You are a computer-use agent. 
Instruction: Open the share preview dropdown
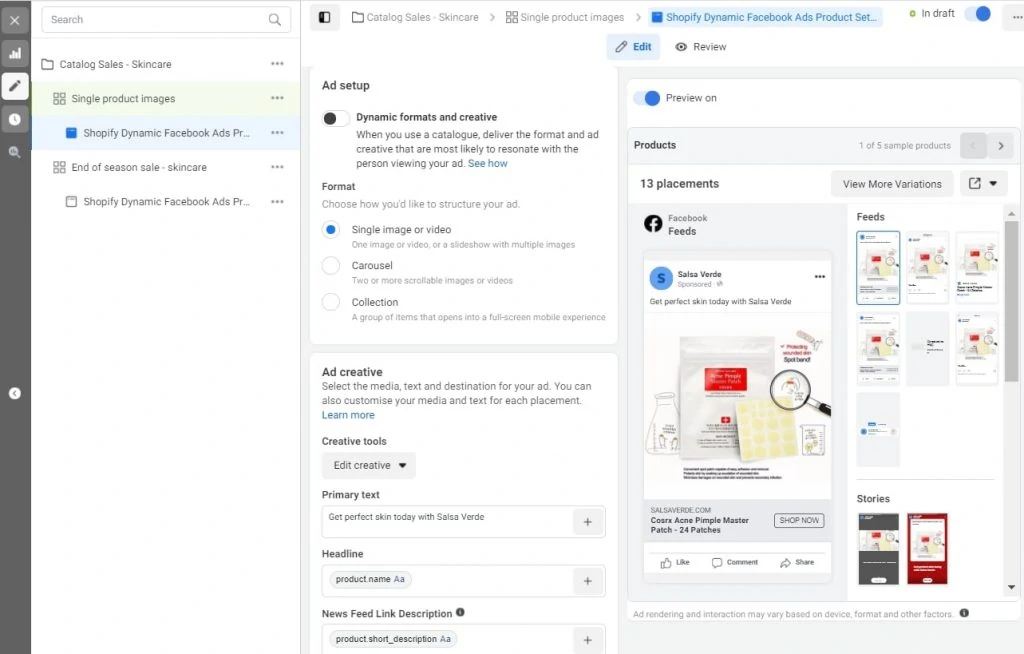983,184
